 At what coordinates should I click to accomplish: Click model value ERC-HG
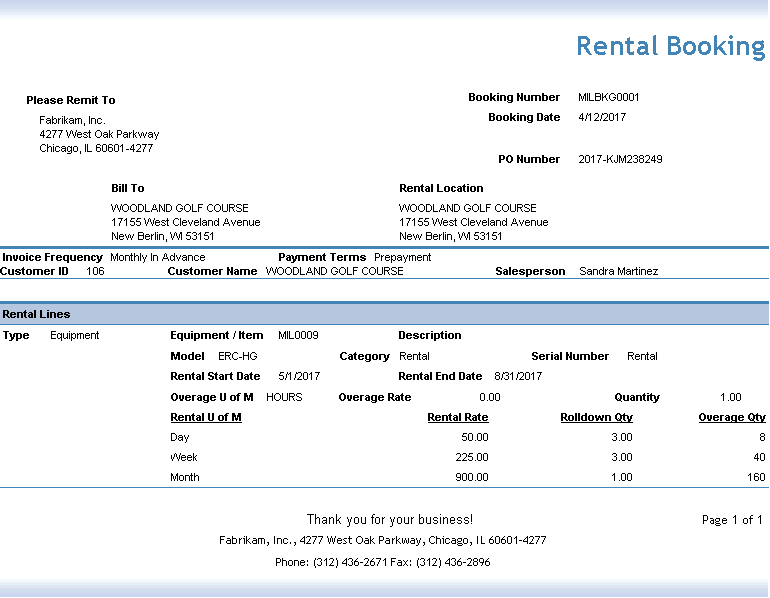click(x=238, y=356)
